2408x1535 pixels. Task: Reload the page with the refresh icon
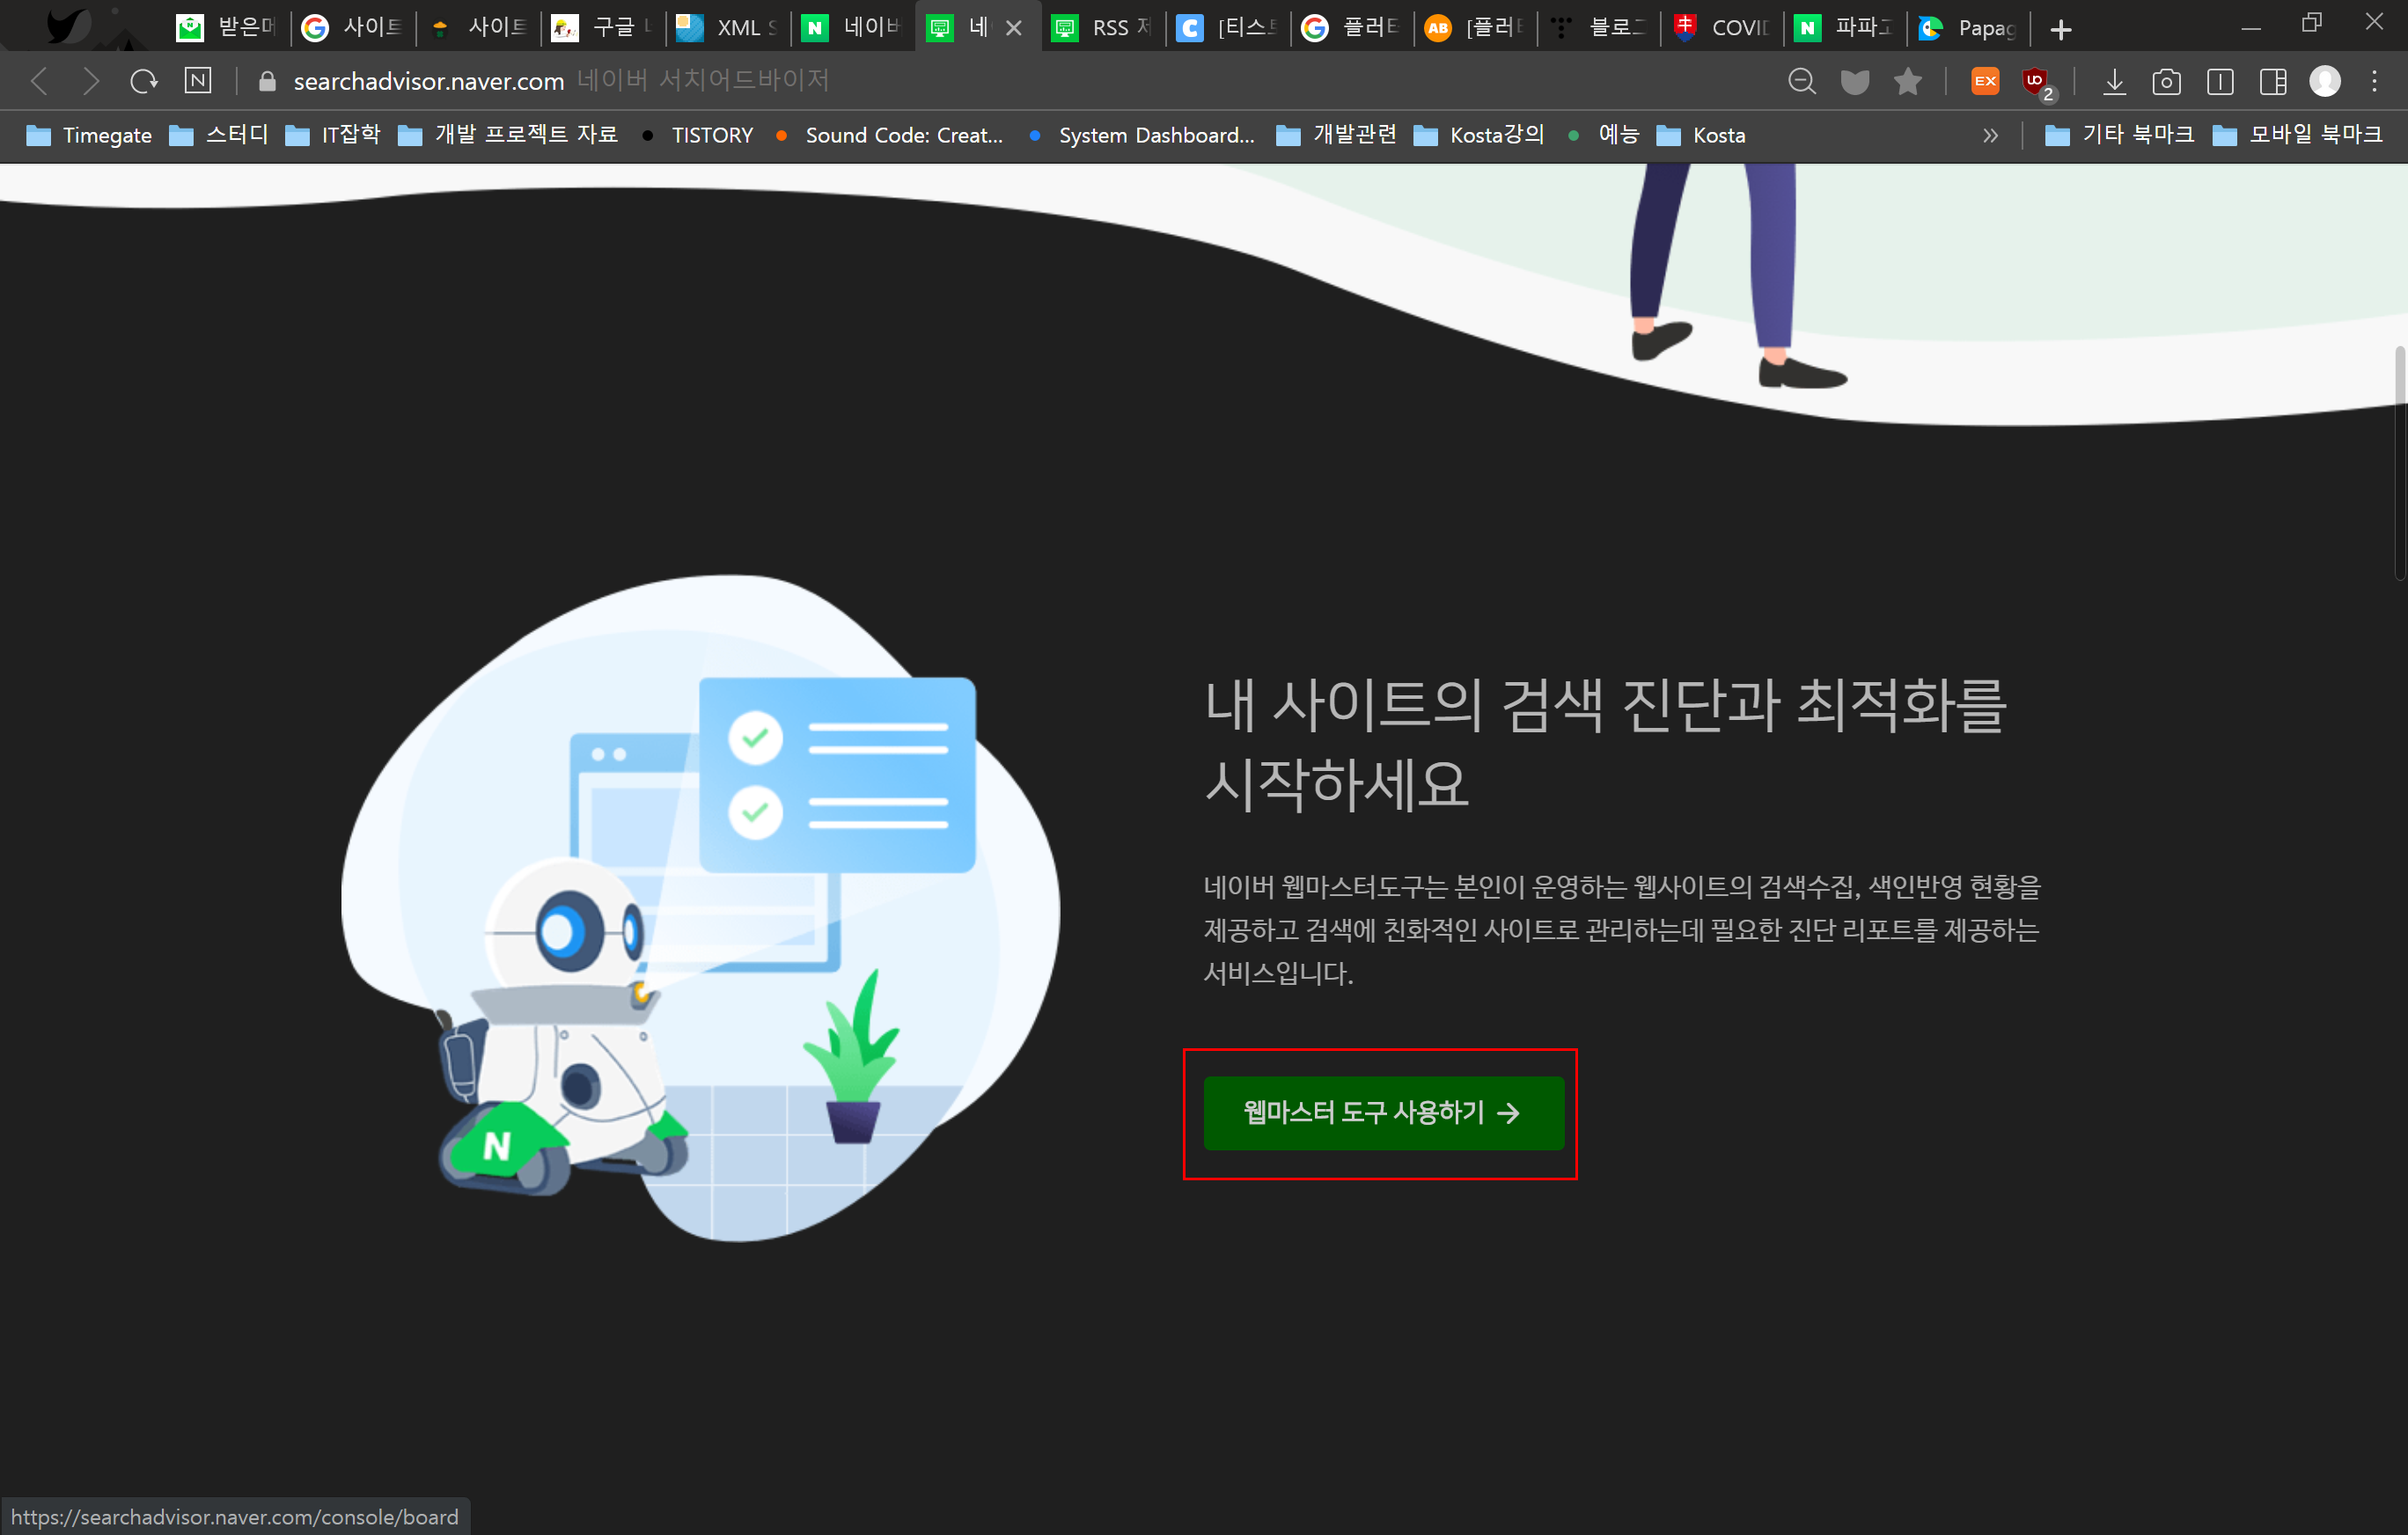pyautogui.click(x=144, y=81)
